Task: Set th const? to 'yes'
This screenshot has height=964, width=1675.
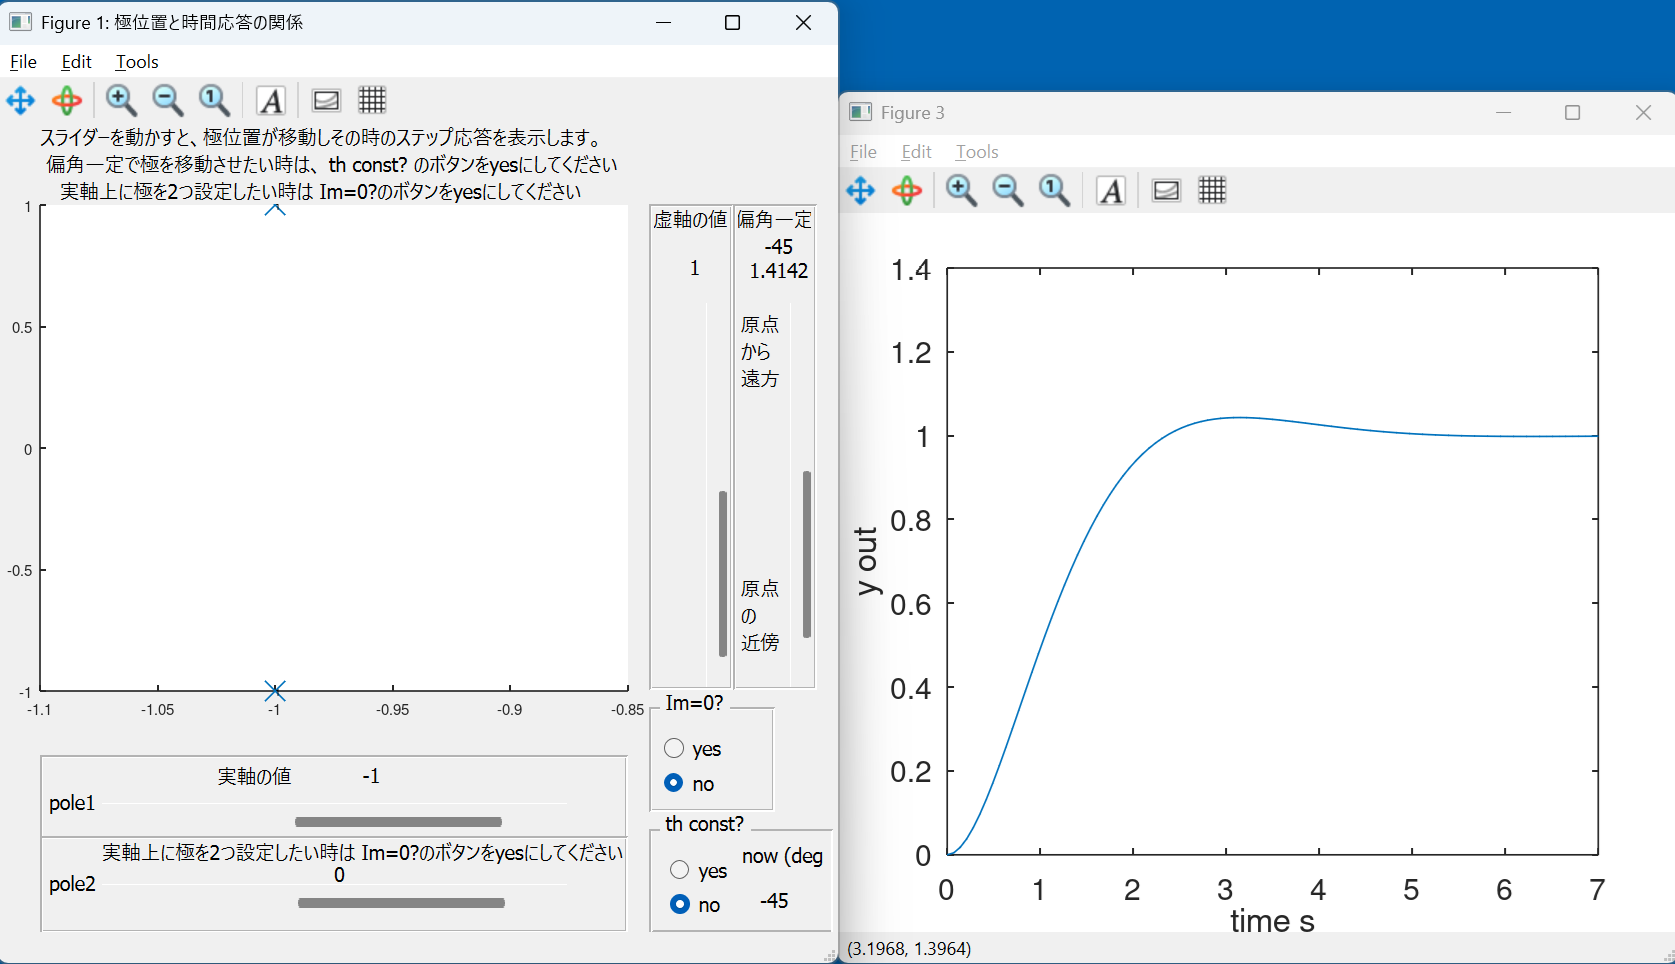Action: pyautogui.click(x=680, y=870)
